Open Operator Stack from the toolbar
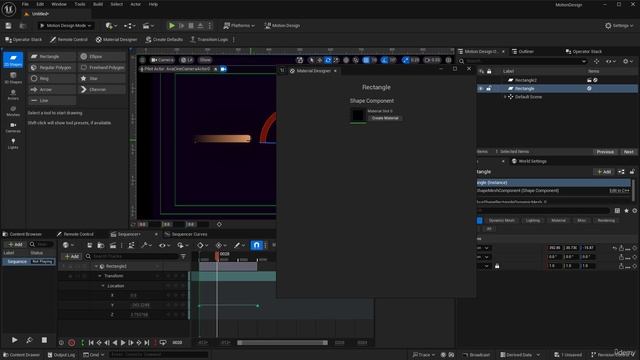This screenshot has height=360, width=640. click(x=23, y=40)
